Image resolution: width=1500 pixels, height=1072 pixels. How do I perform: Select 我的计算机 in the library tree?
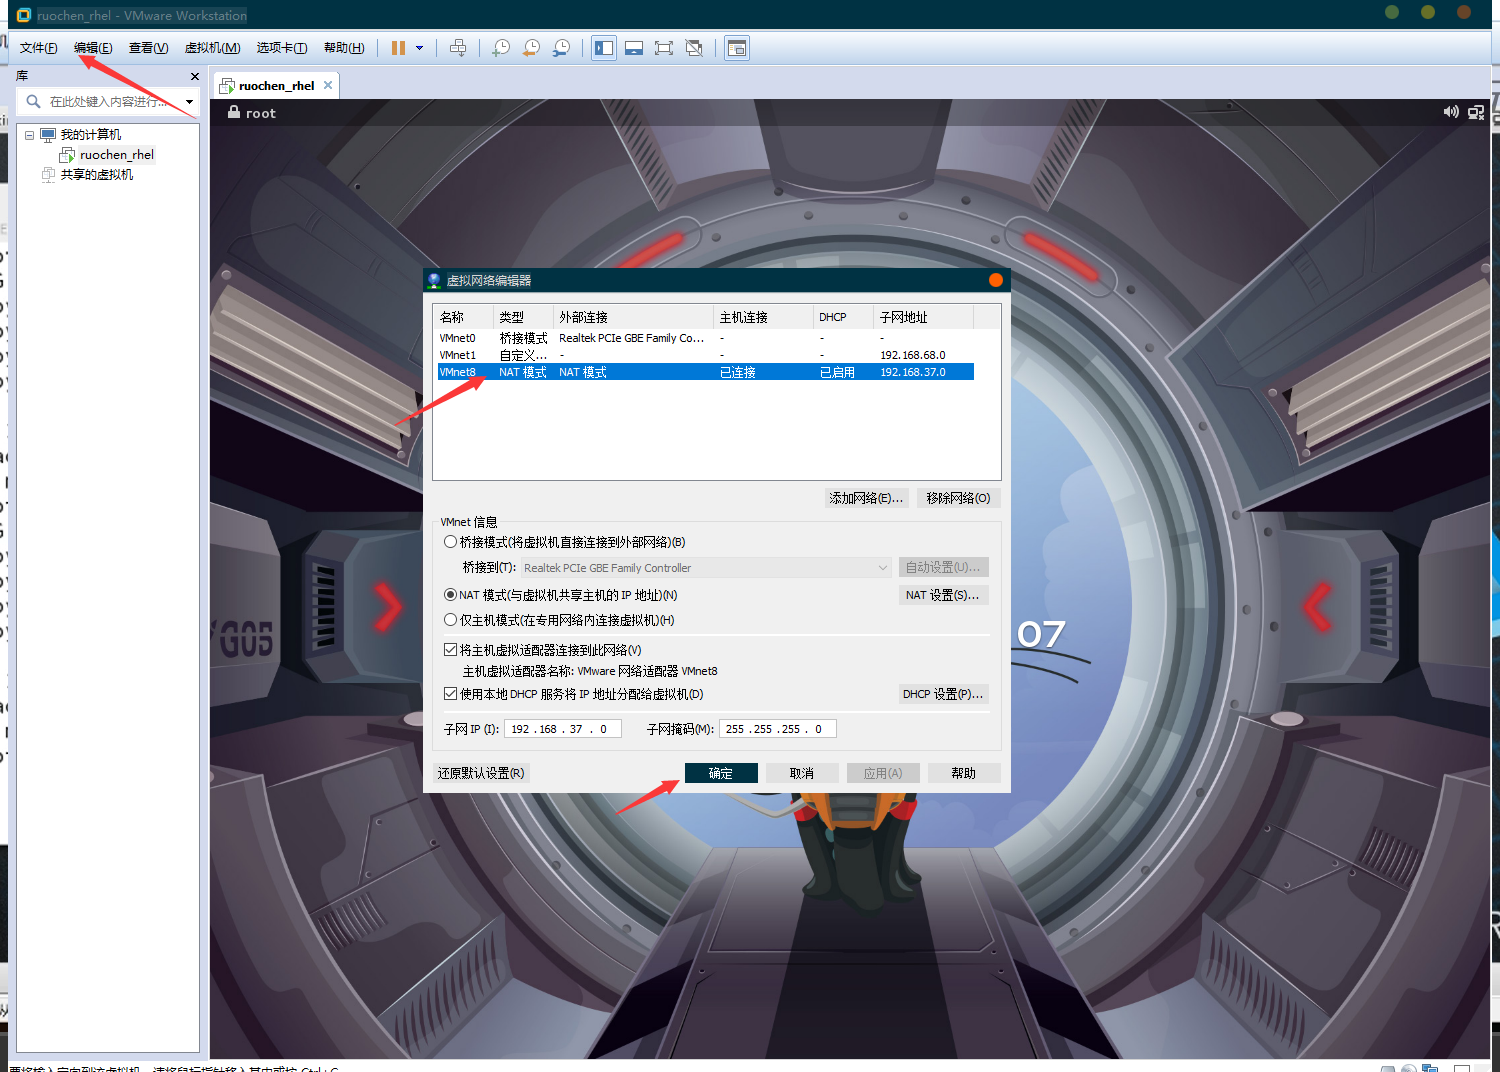(91, 135)
